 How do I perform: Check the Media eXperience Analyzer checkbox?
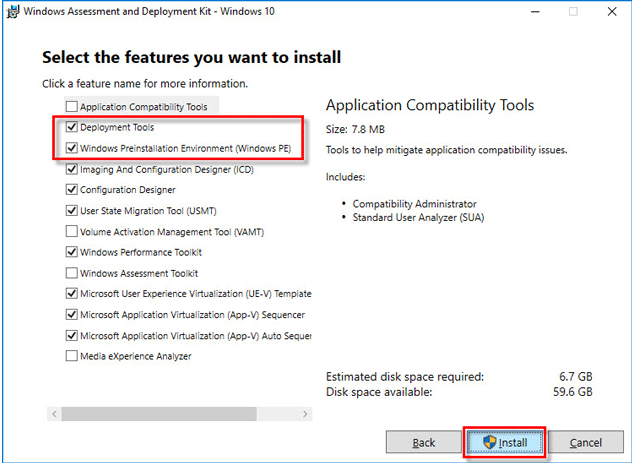(71, 355)
